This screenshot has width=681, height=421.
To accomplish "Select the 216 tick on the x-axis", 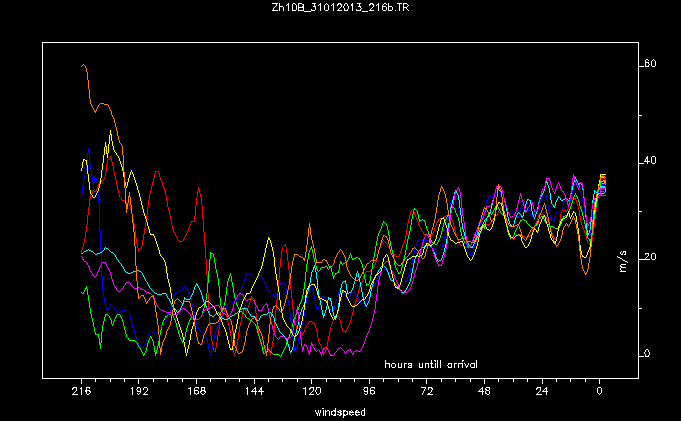I will (x=81, y=393).
